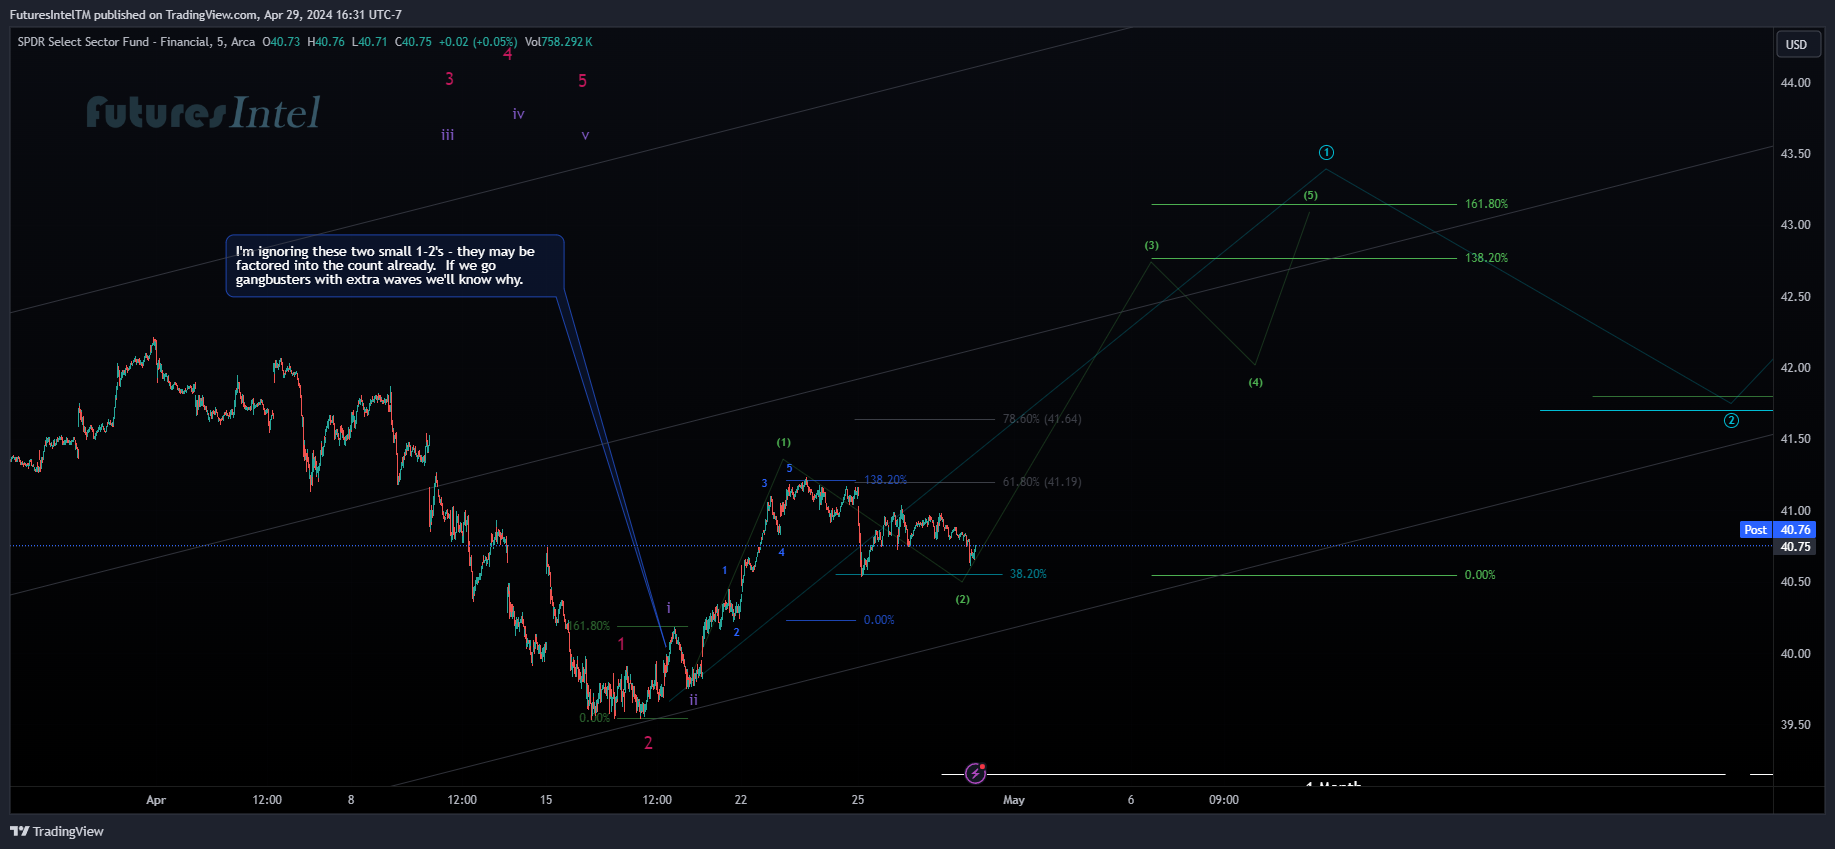Open the USD currency selector
Viewport: 1835px width, 849px height.
click(x=1797, y=44)
